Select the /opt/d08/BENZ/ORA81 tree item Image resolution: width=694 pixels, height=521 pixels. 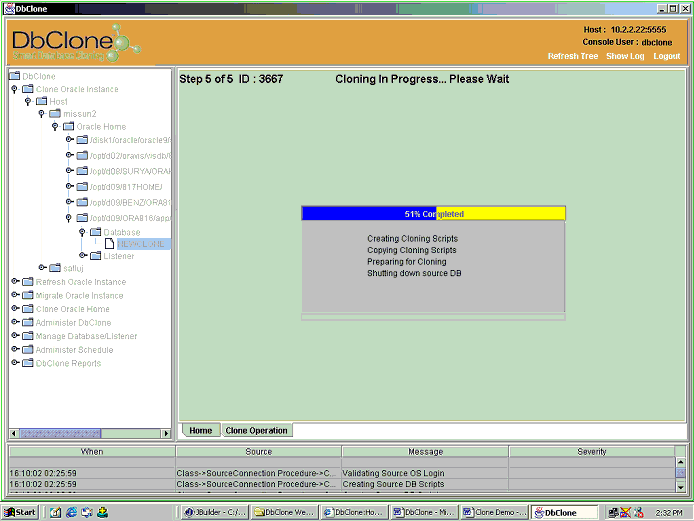[x=130, y=202]
